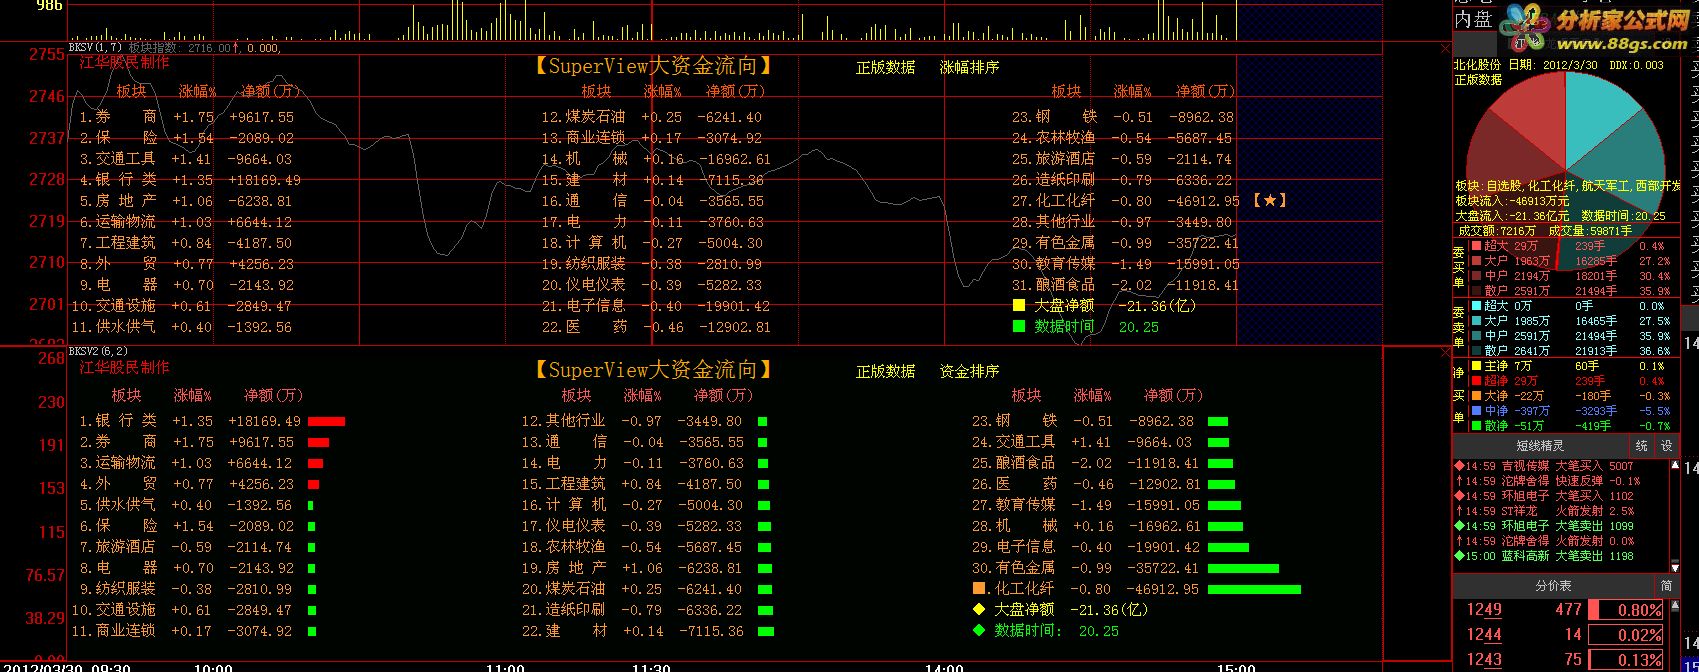This screenshot has width=1699, height=672.
Task: Click the 11:30 time axis label
Action: pyautogui.click(x=652, y=667)
